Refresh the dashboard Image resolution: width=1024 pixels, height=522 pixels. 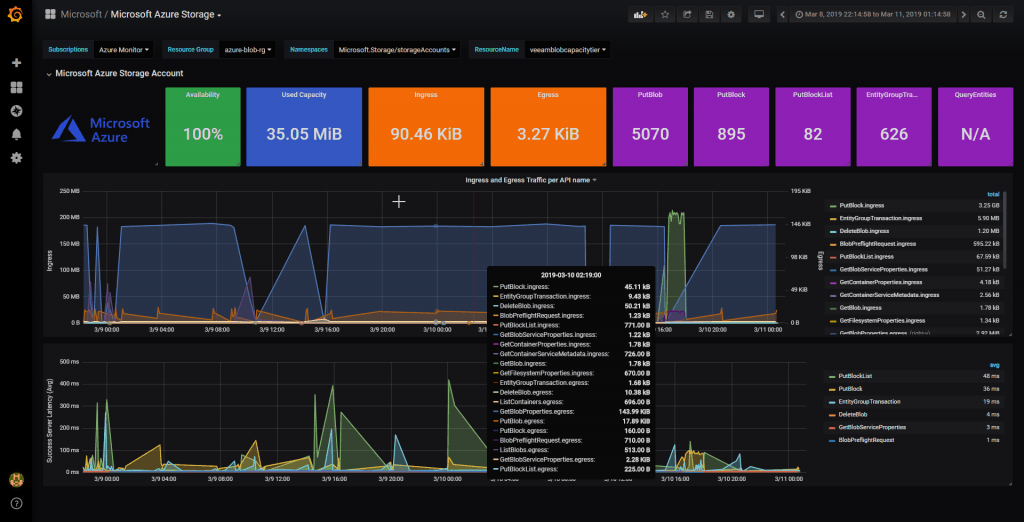tap(1004, 14)
